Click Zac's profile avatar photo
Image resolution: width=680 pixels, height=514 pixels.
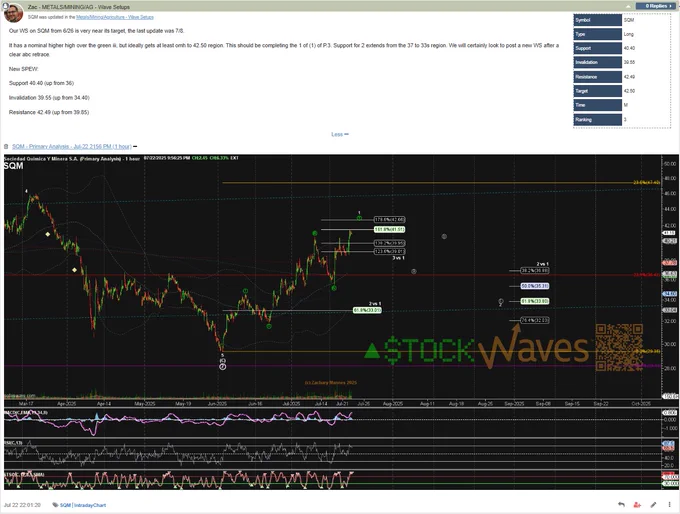pyautogui.click(x=13, y=13)
